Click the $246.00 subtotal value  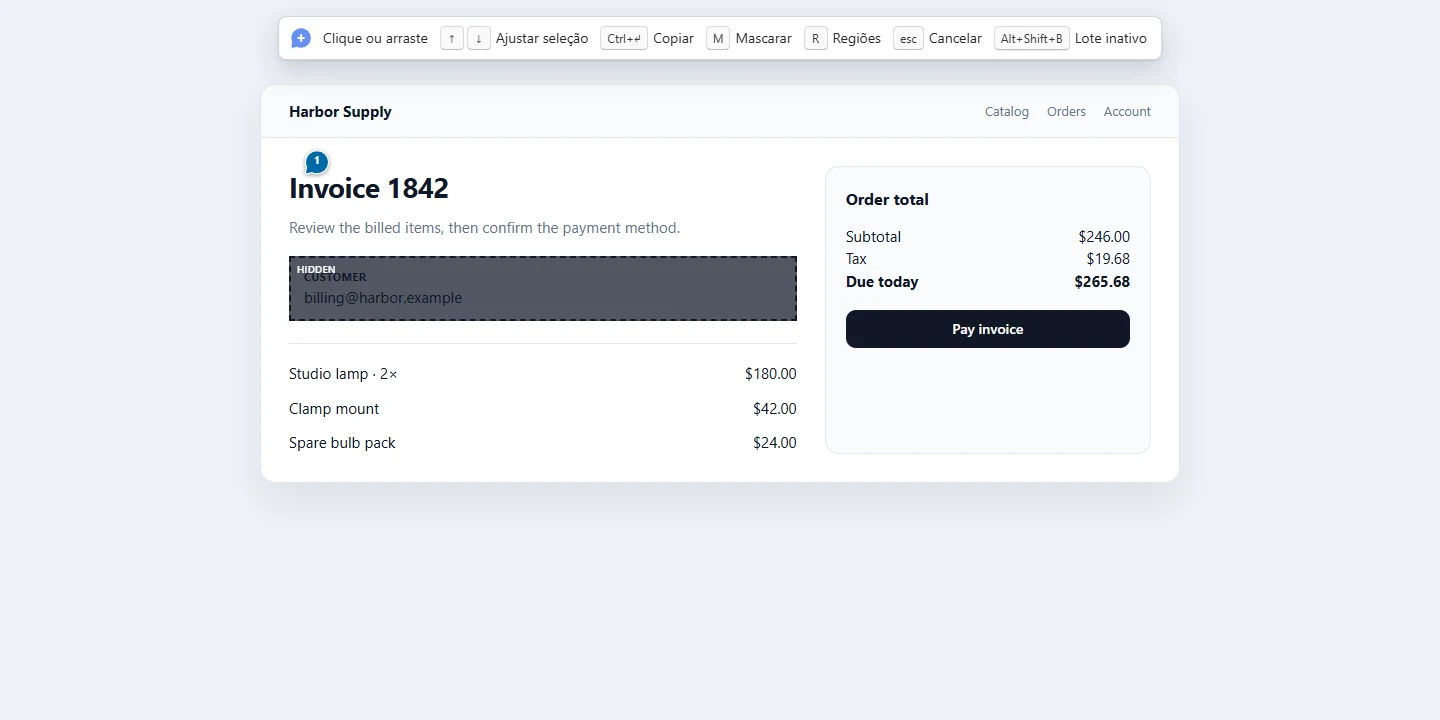(1104, 237)
